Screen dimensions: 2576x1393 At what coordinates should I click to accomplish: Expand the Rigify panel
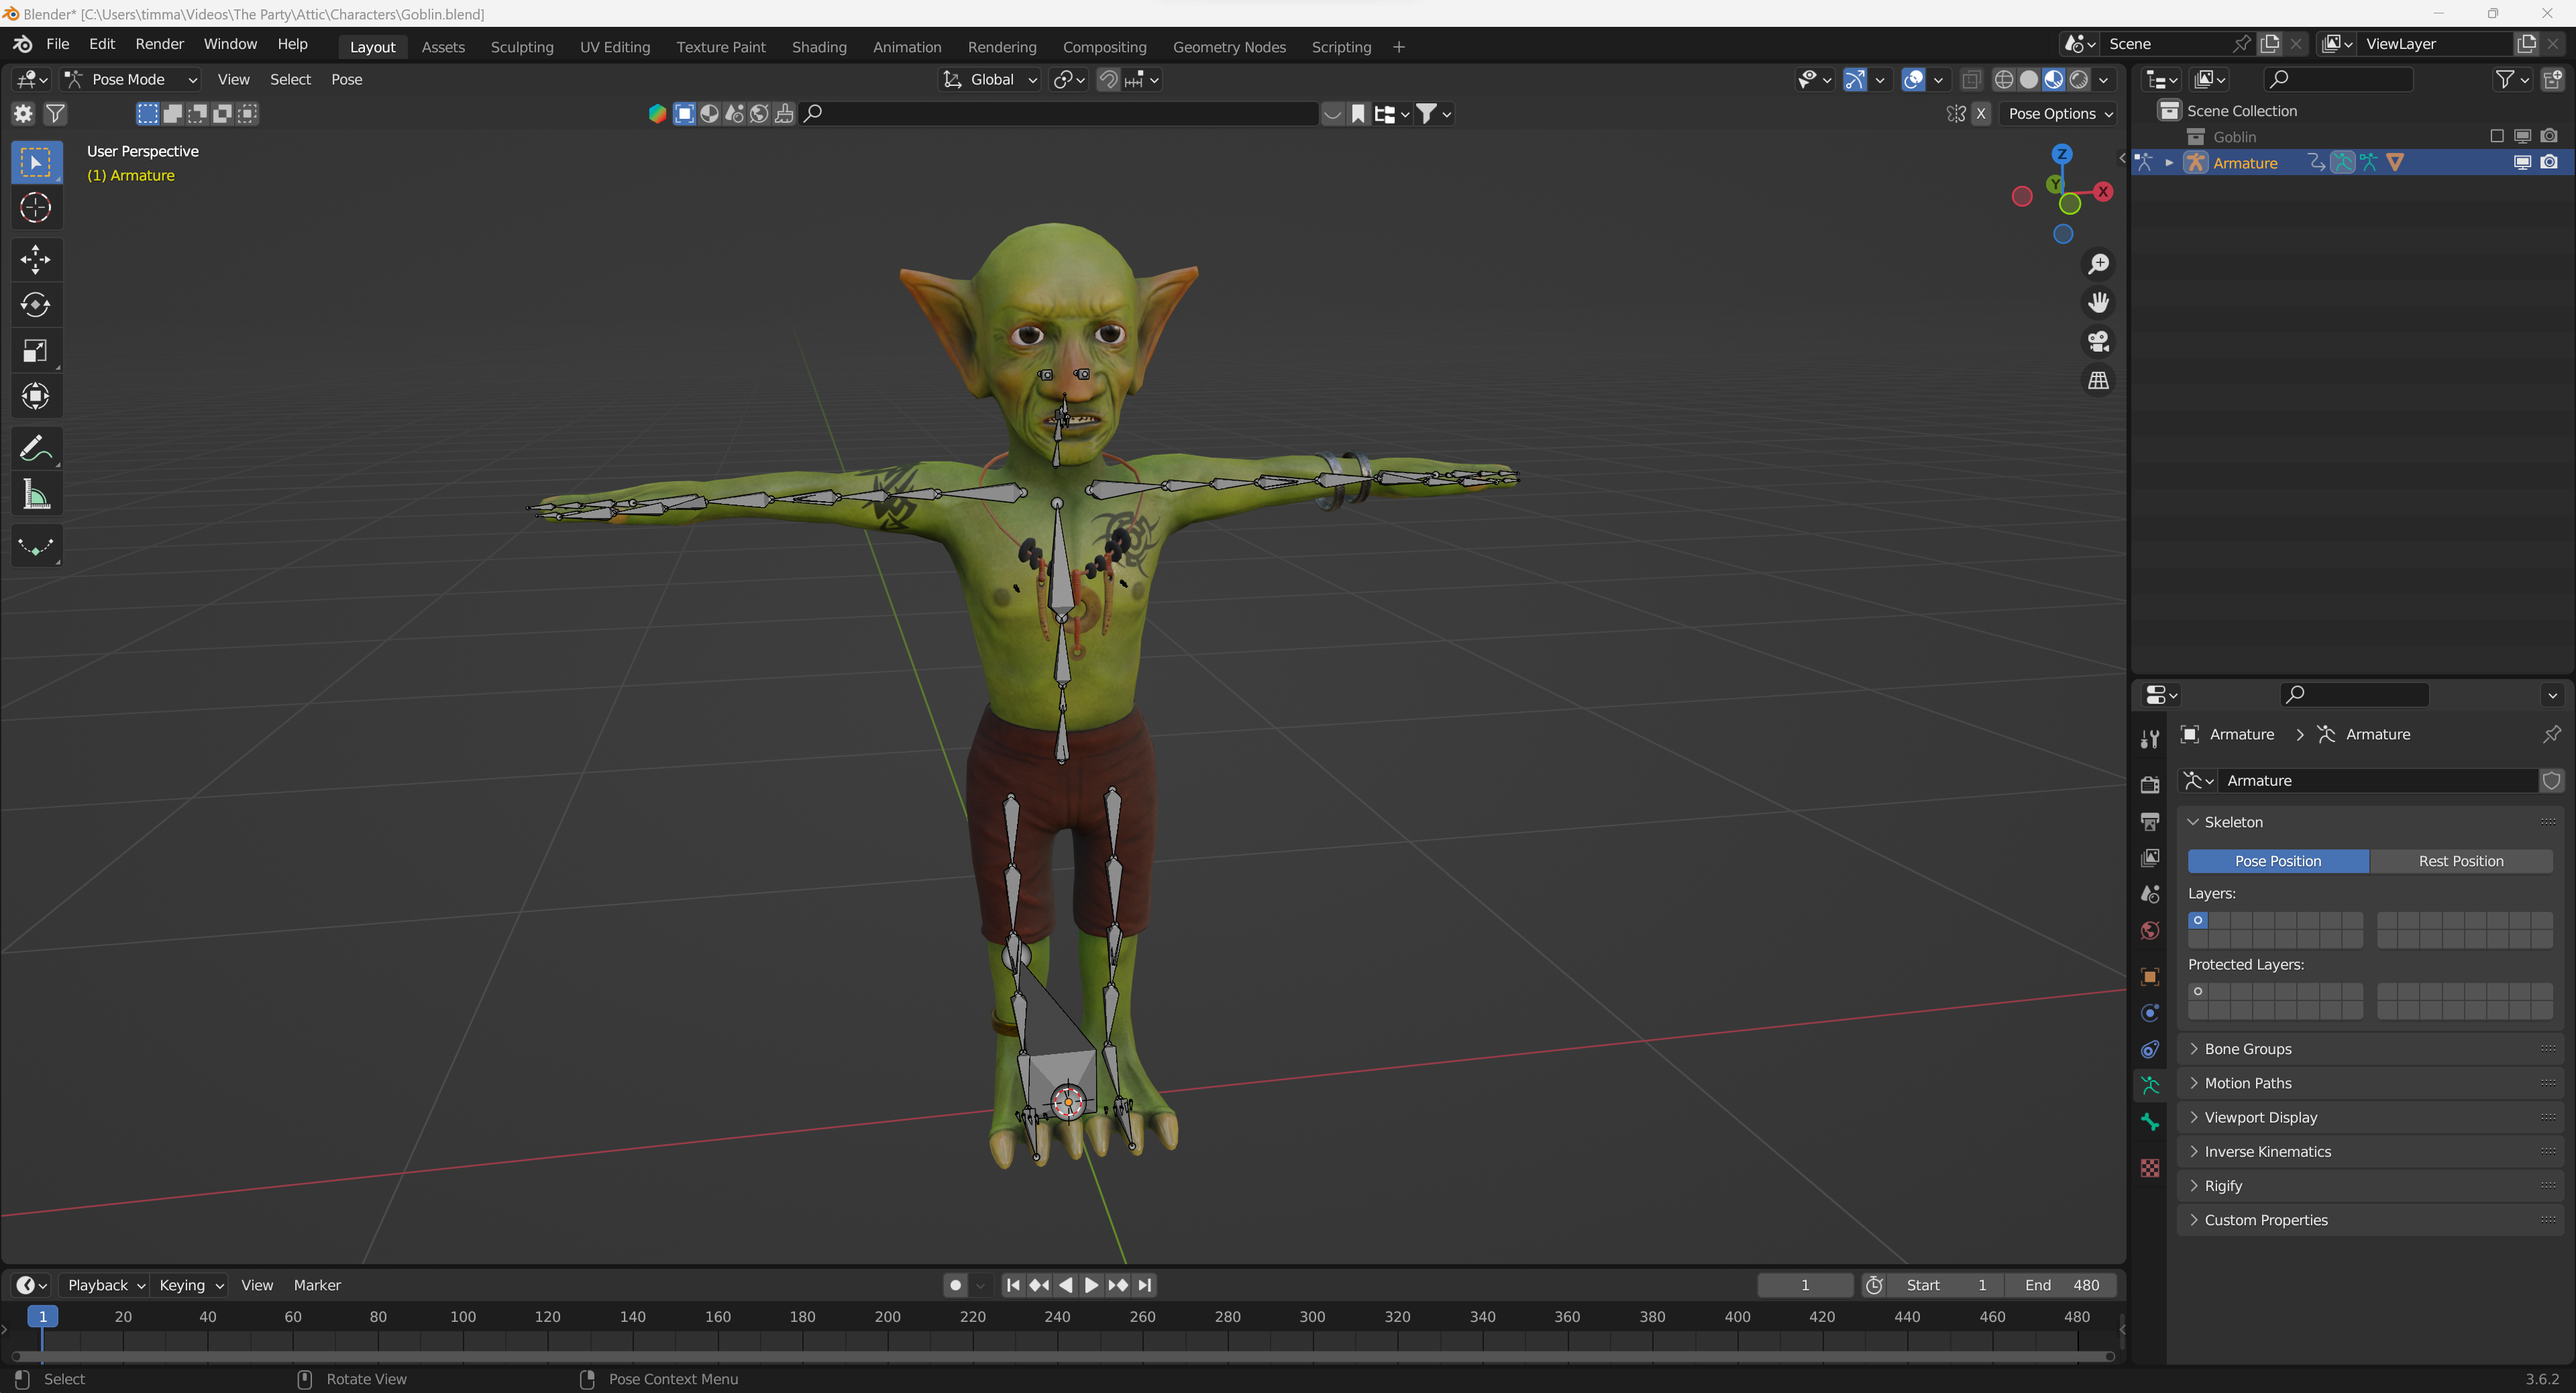(2223, 1186)
